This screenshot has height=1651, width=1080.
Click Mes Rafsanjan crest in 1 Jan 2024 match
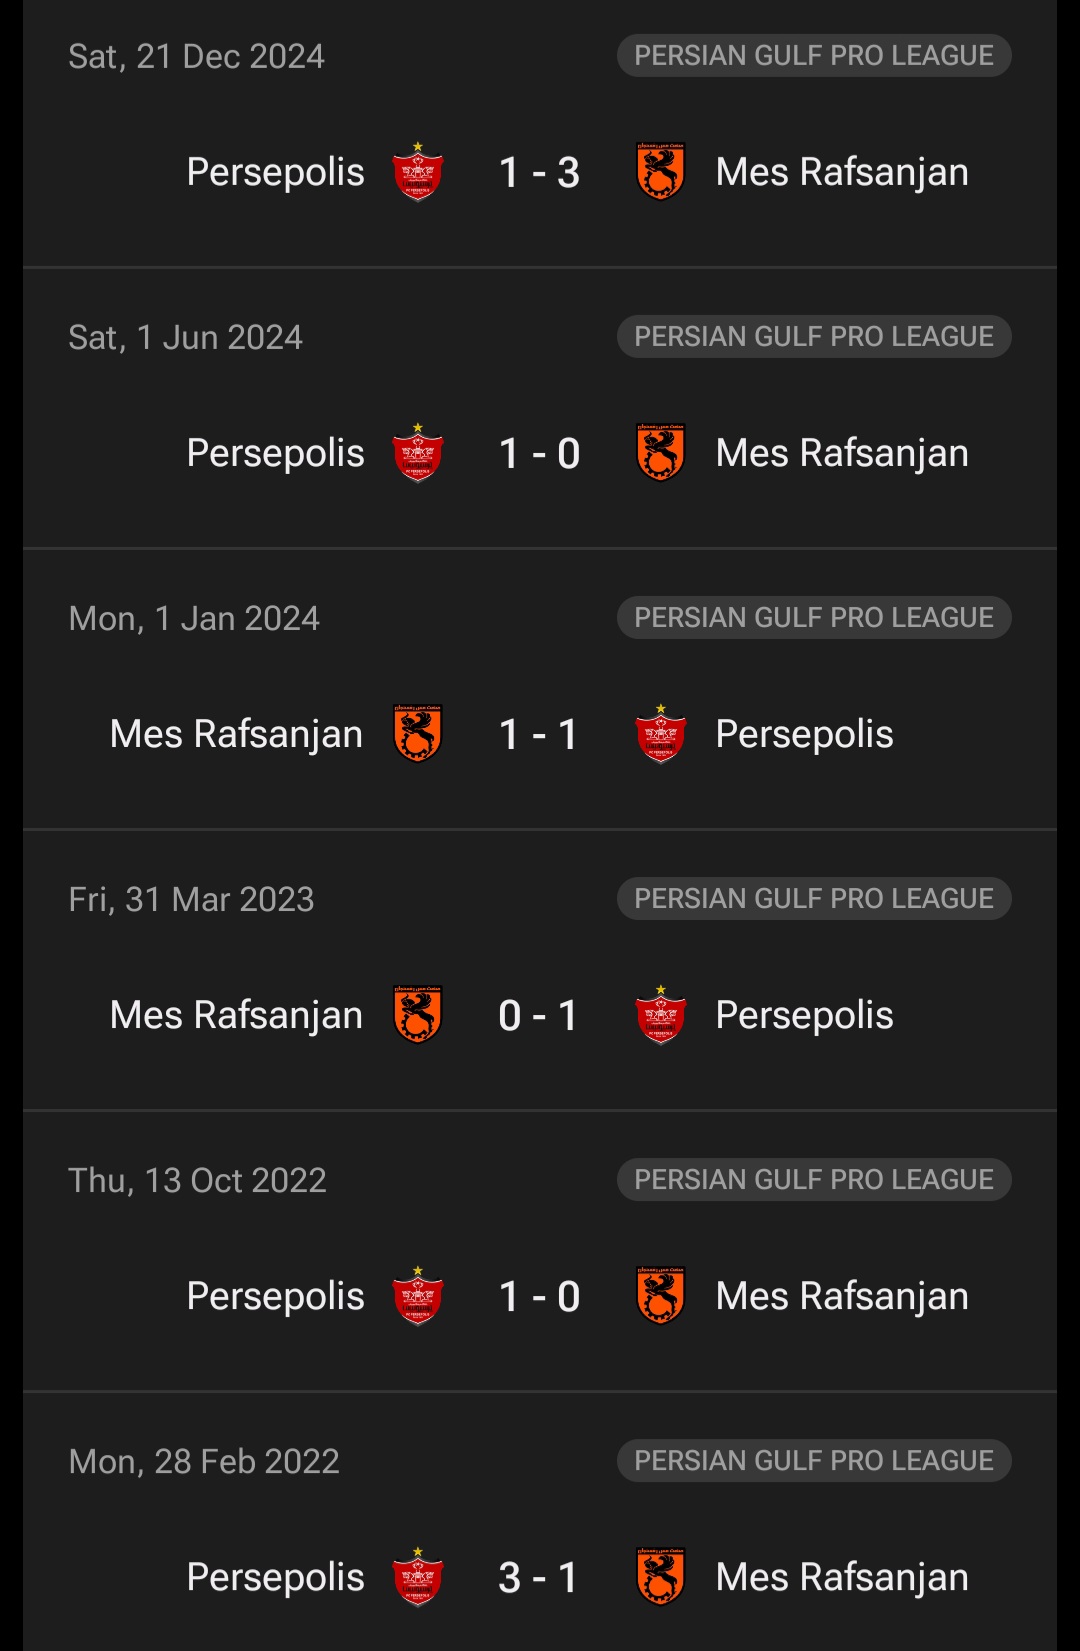[418, 734]
